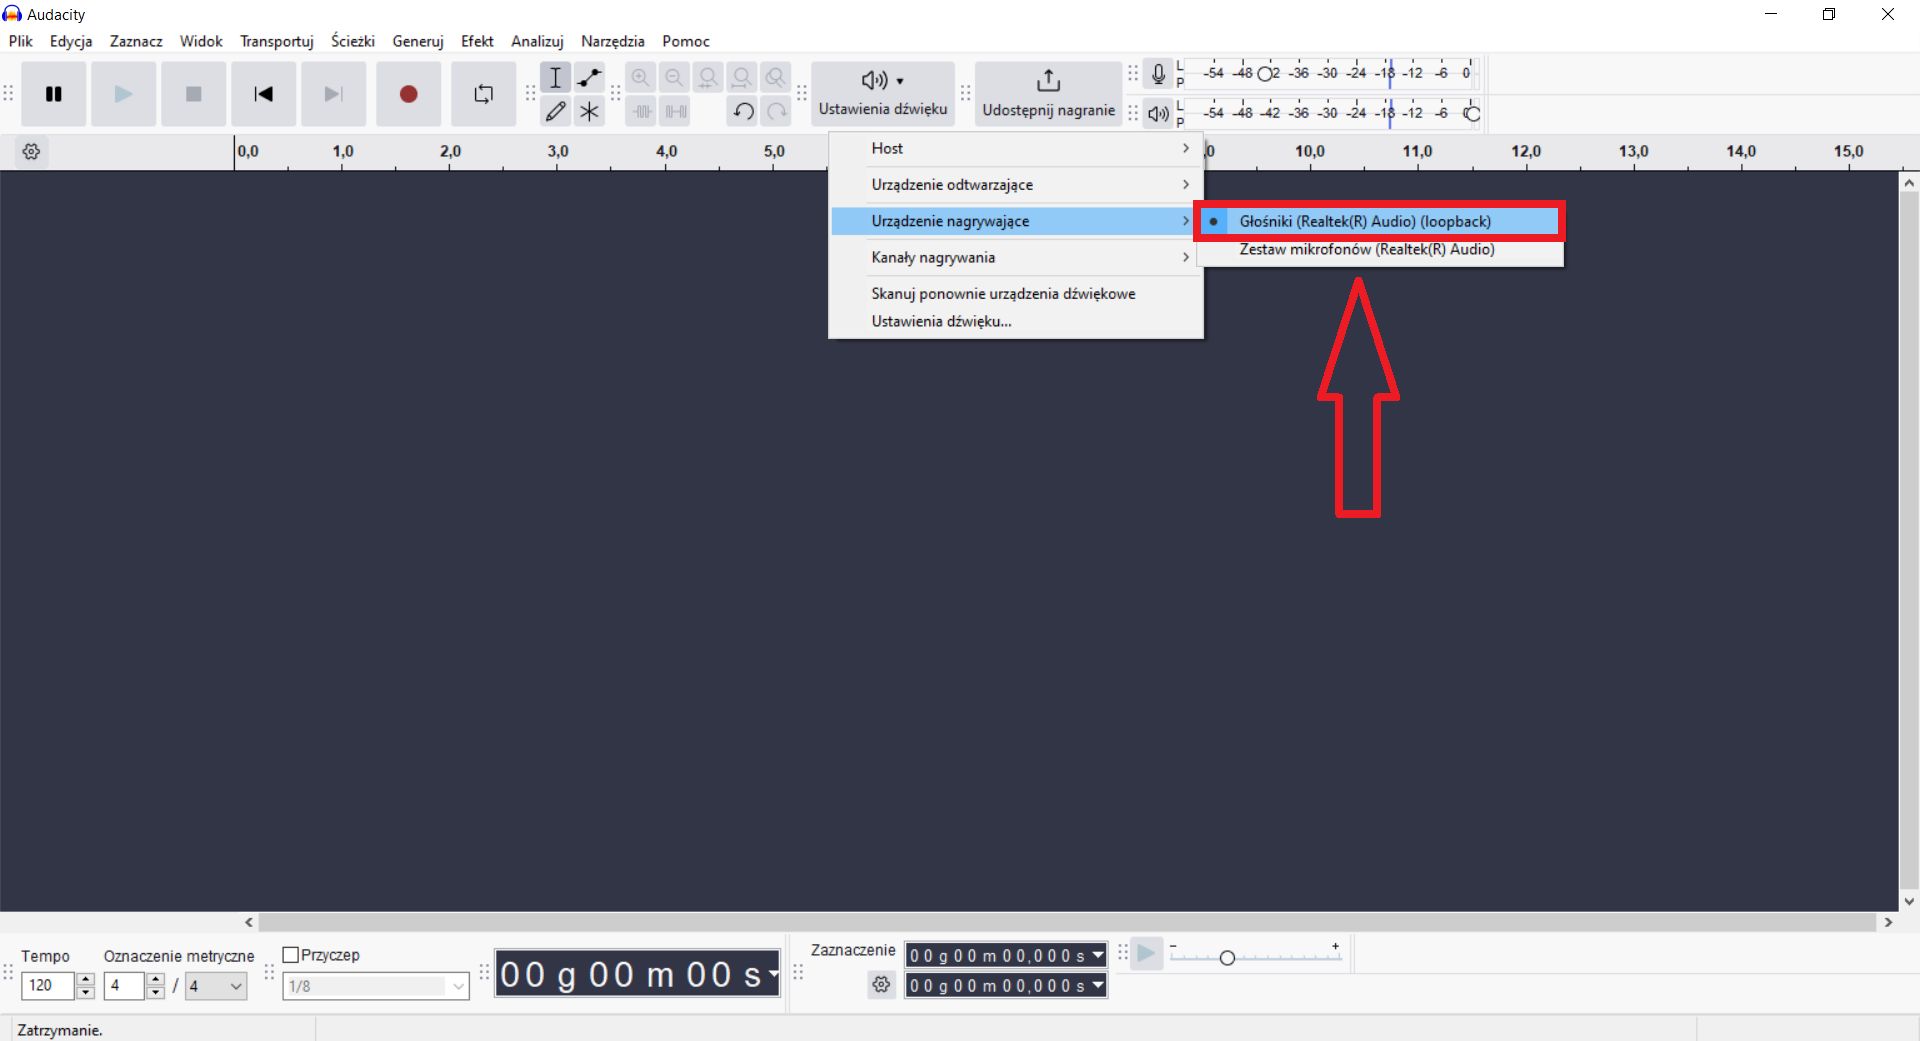Select the Selection (I-beam) tool
This screenshot has width=1920, height=1041.
pos(556,78)
